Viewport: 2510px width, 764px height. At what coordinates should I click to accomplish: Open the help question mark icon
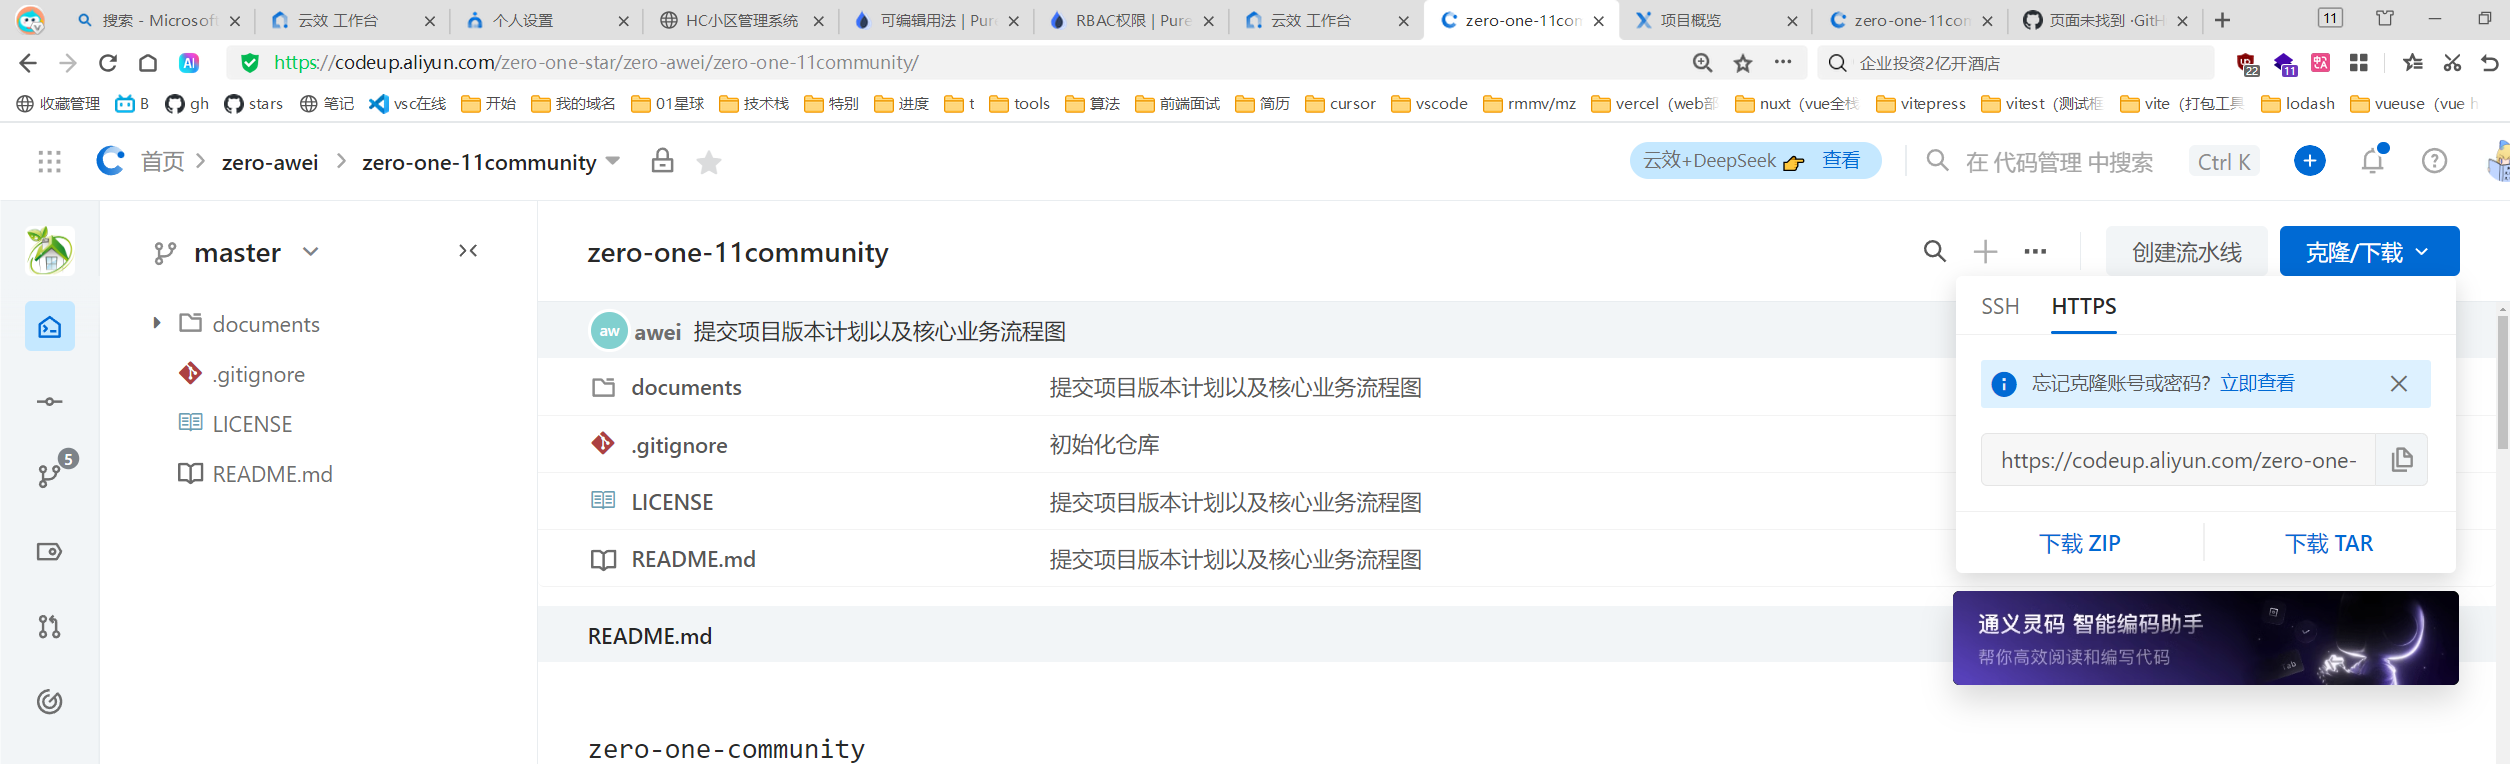coord(2434,161)
